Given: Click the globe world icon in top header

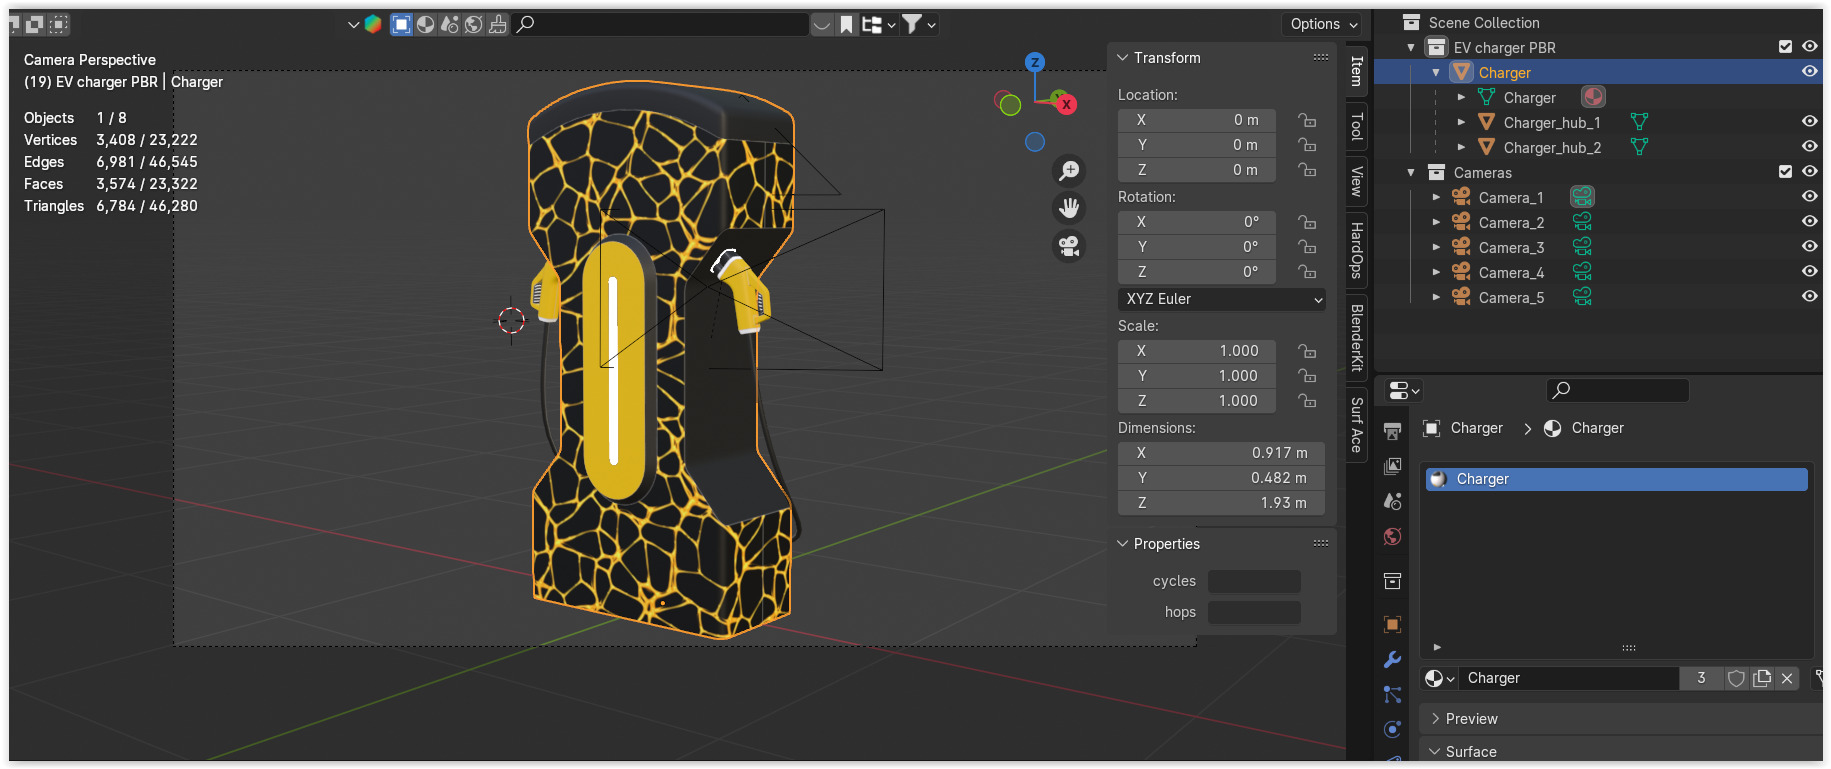Looking at the screenshot, I should click(473, 24).
